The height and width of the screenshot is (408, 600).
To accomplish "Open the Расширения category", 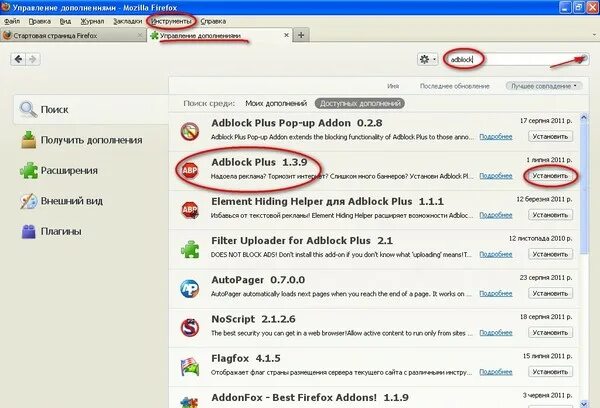I will [x=91, y=170].
